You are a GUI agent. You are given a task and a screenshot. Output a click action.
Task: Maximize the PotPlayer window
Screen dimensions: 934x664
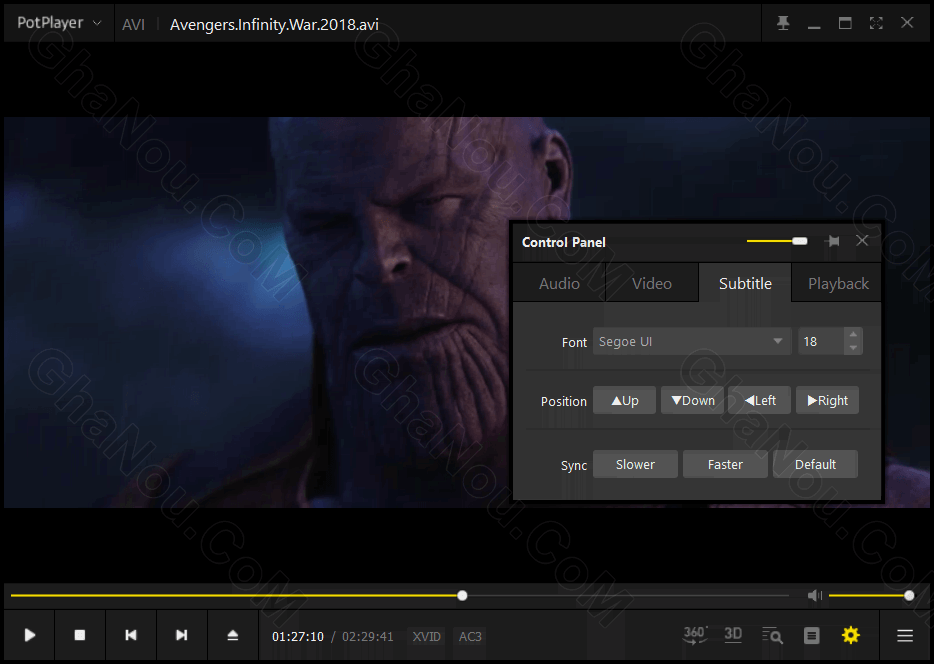[845, 23]
